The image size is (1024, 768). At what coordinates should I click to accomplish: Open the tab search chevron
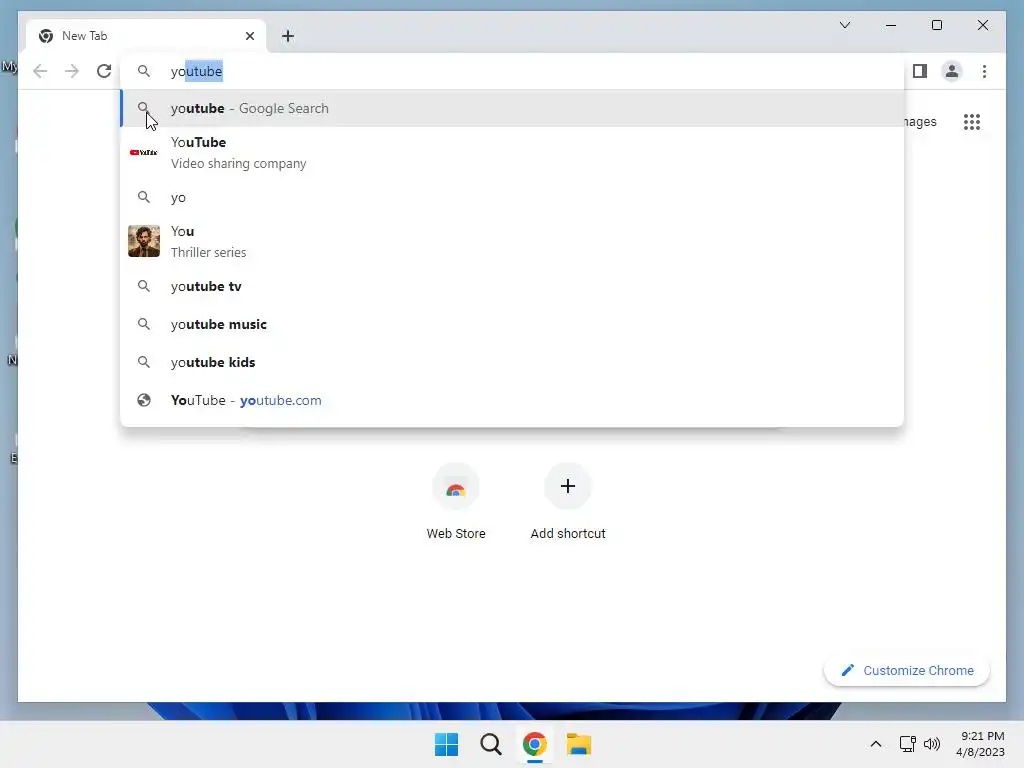point(844,25)
